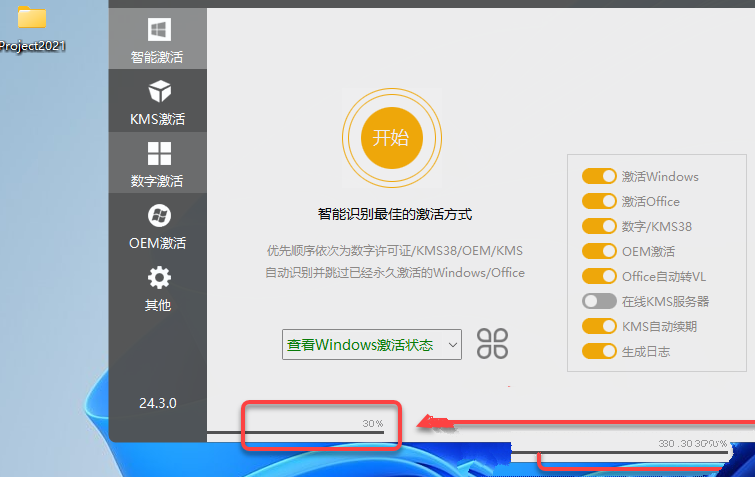Toggle the 激活Office switch

point(599,201)
